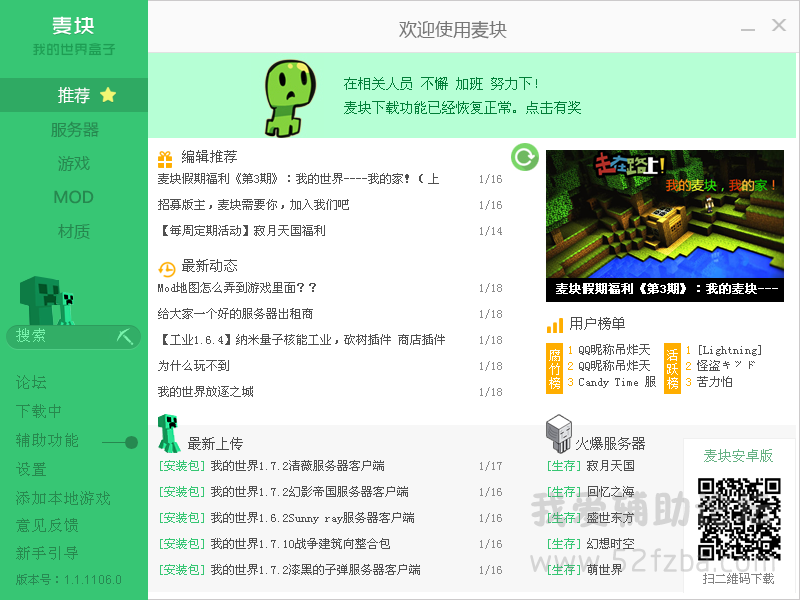Click the creeper mascot in the banner
Image resolution: width=800 pixels, height=600 pixels.
(290, 98)
